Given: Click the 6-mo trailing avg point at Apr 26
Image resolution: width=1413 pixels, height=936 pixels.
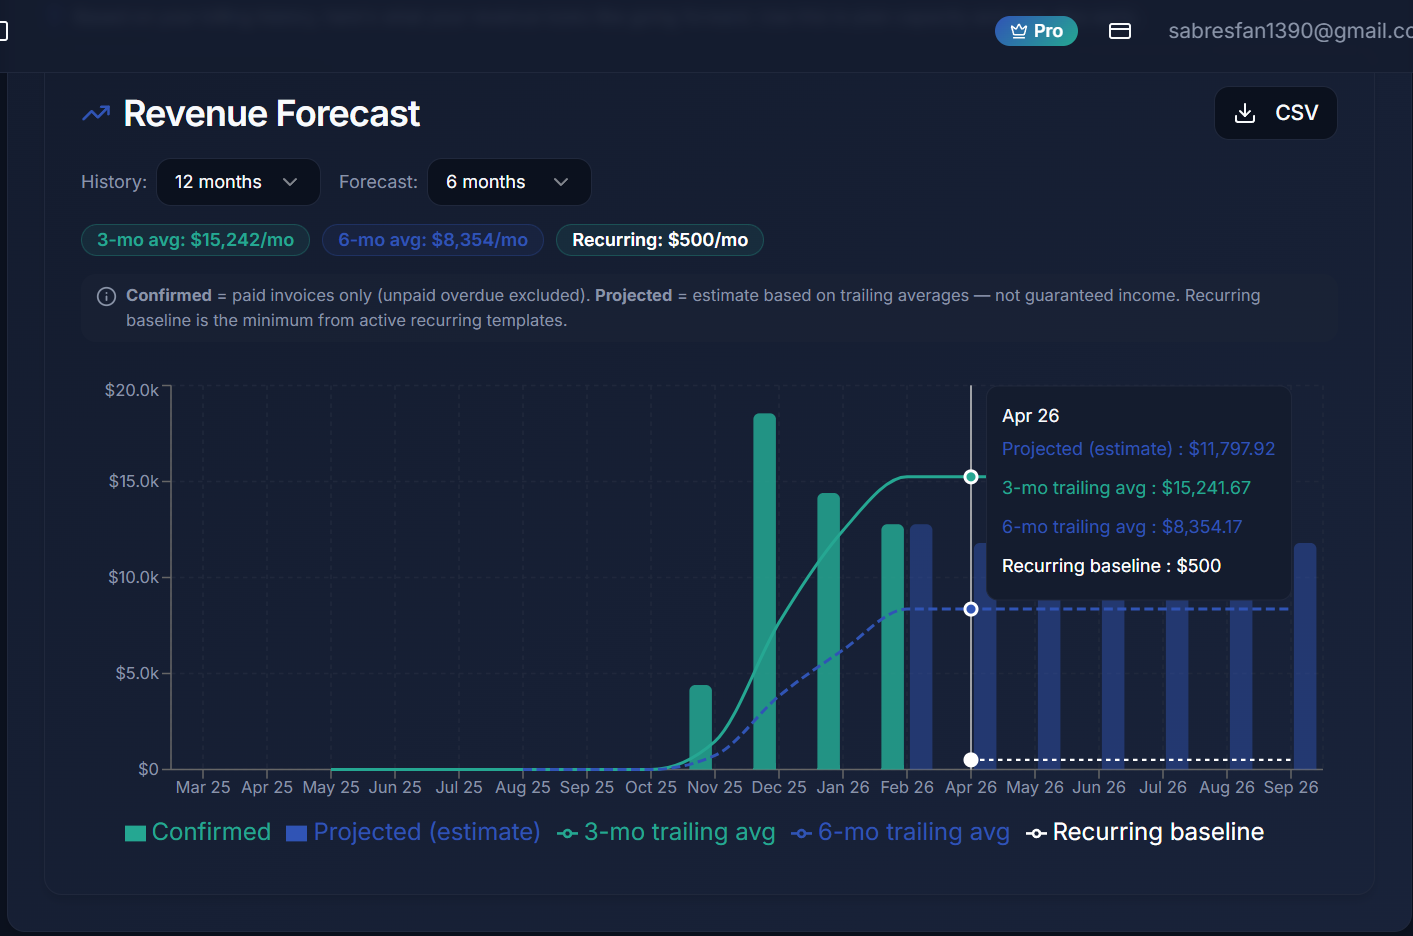Looking at the screenshot, I should (x=971, y=609).
